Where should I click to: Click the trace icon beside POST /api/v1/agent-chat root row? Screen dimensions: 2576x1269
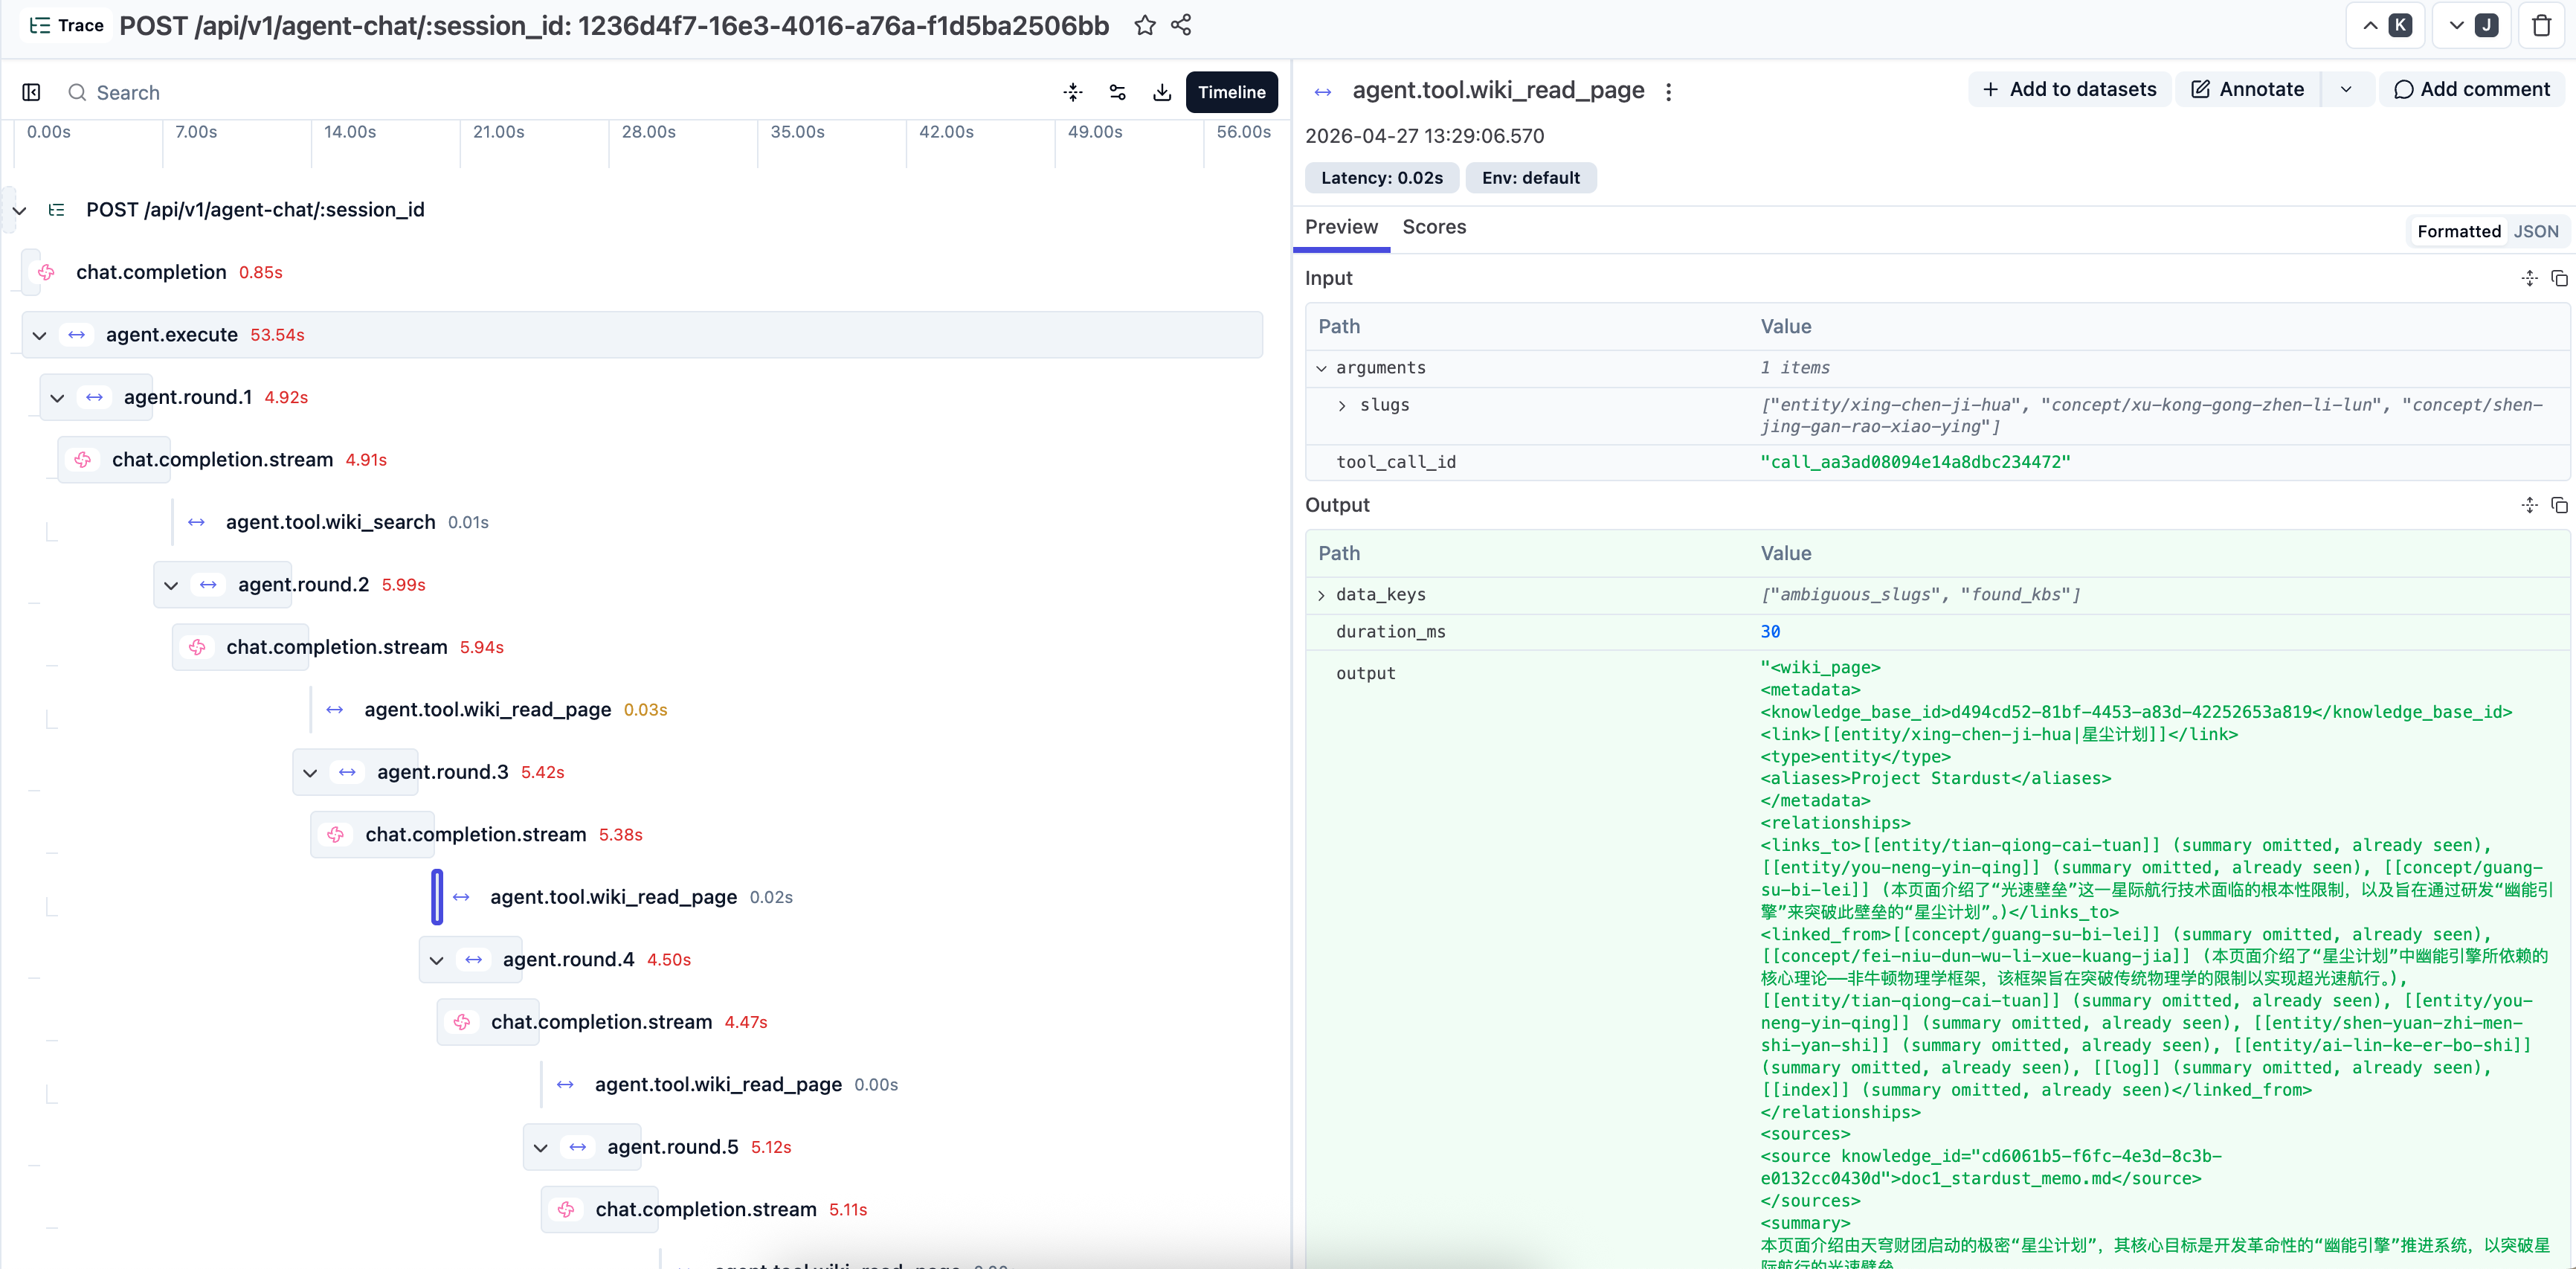click(x=57, y=210)
